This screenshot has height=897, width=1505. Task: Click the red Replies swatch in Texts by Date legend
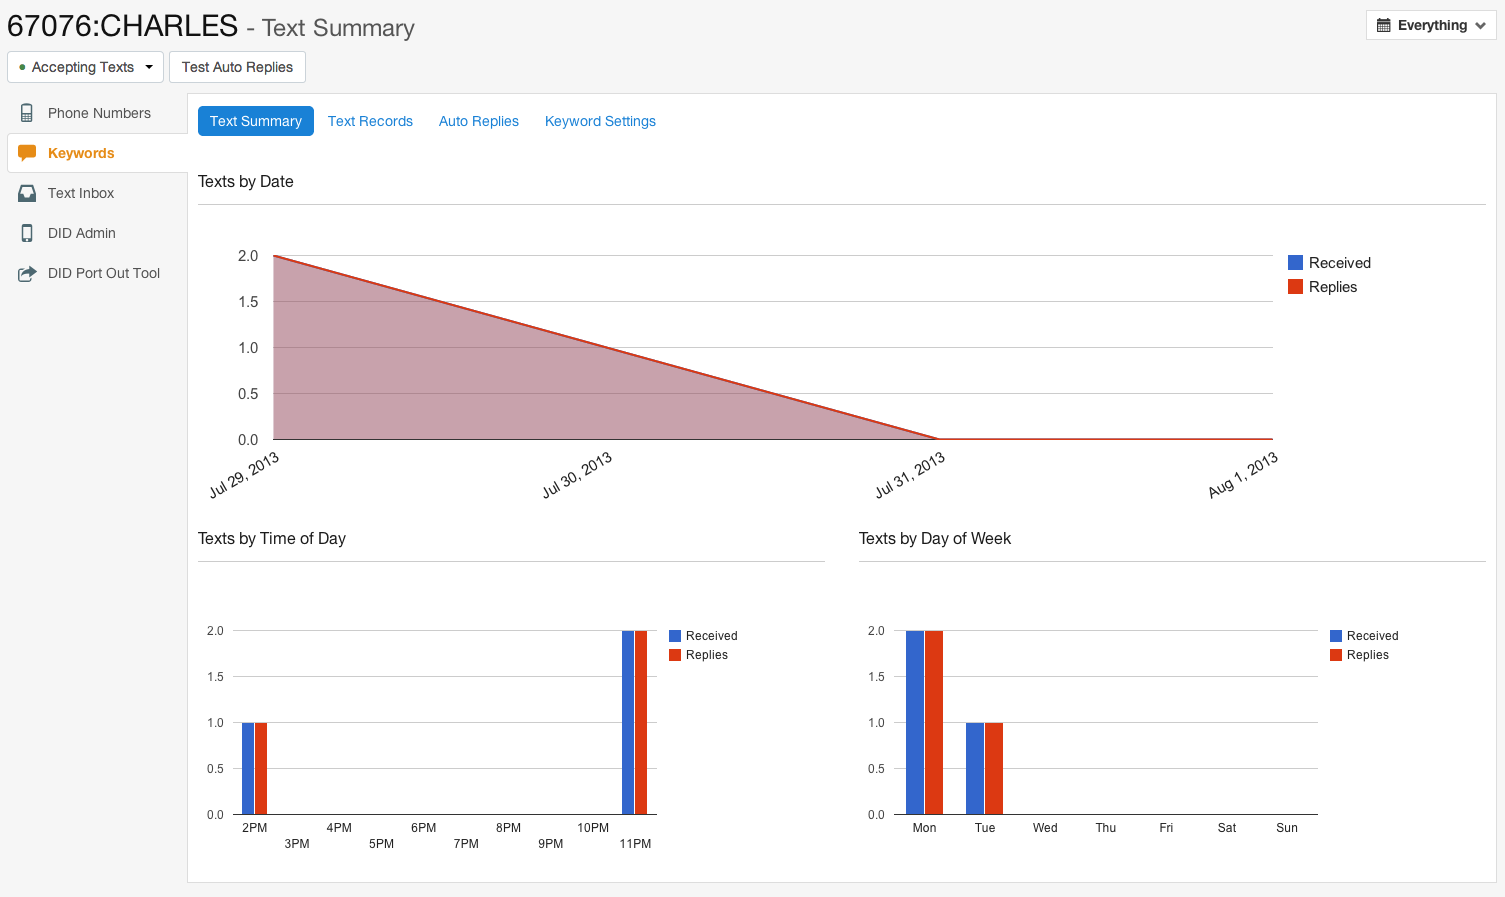(1295, 287)
